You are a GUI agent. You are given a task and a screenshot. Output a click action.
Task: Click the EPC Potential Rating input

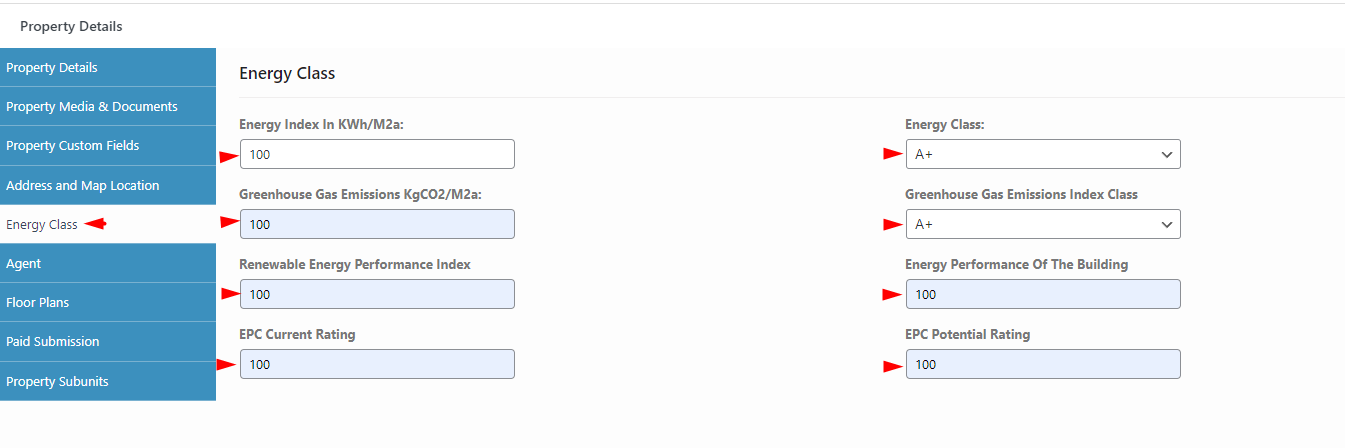[x=1043, y=364]
